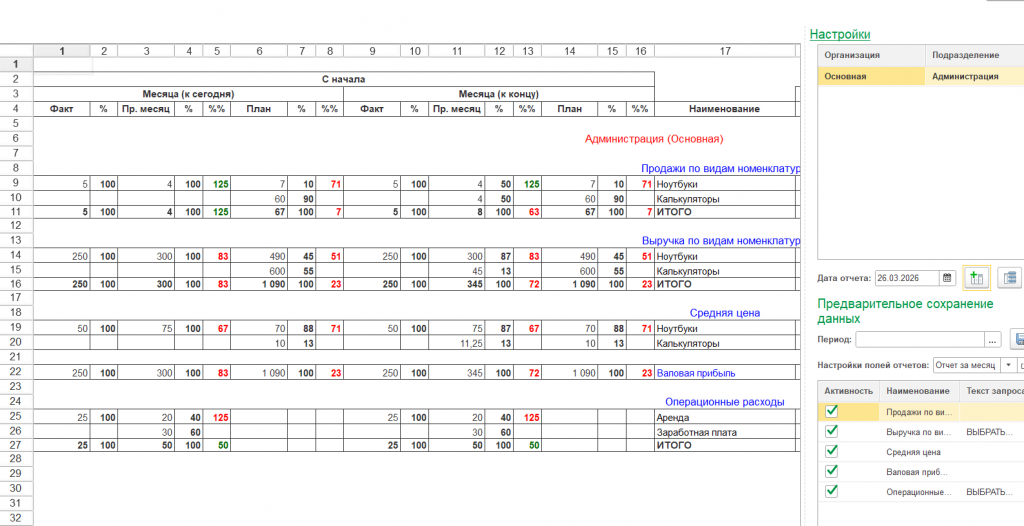Select spreadsheet column header 6
The height and width of the screenshot is (526, 1024).
(259, 50)
